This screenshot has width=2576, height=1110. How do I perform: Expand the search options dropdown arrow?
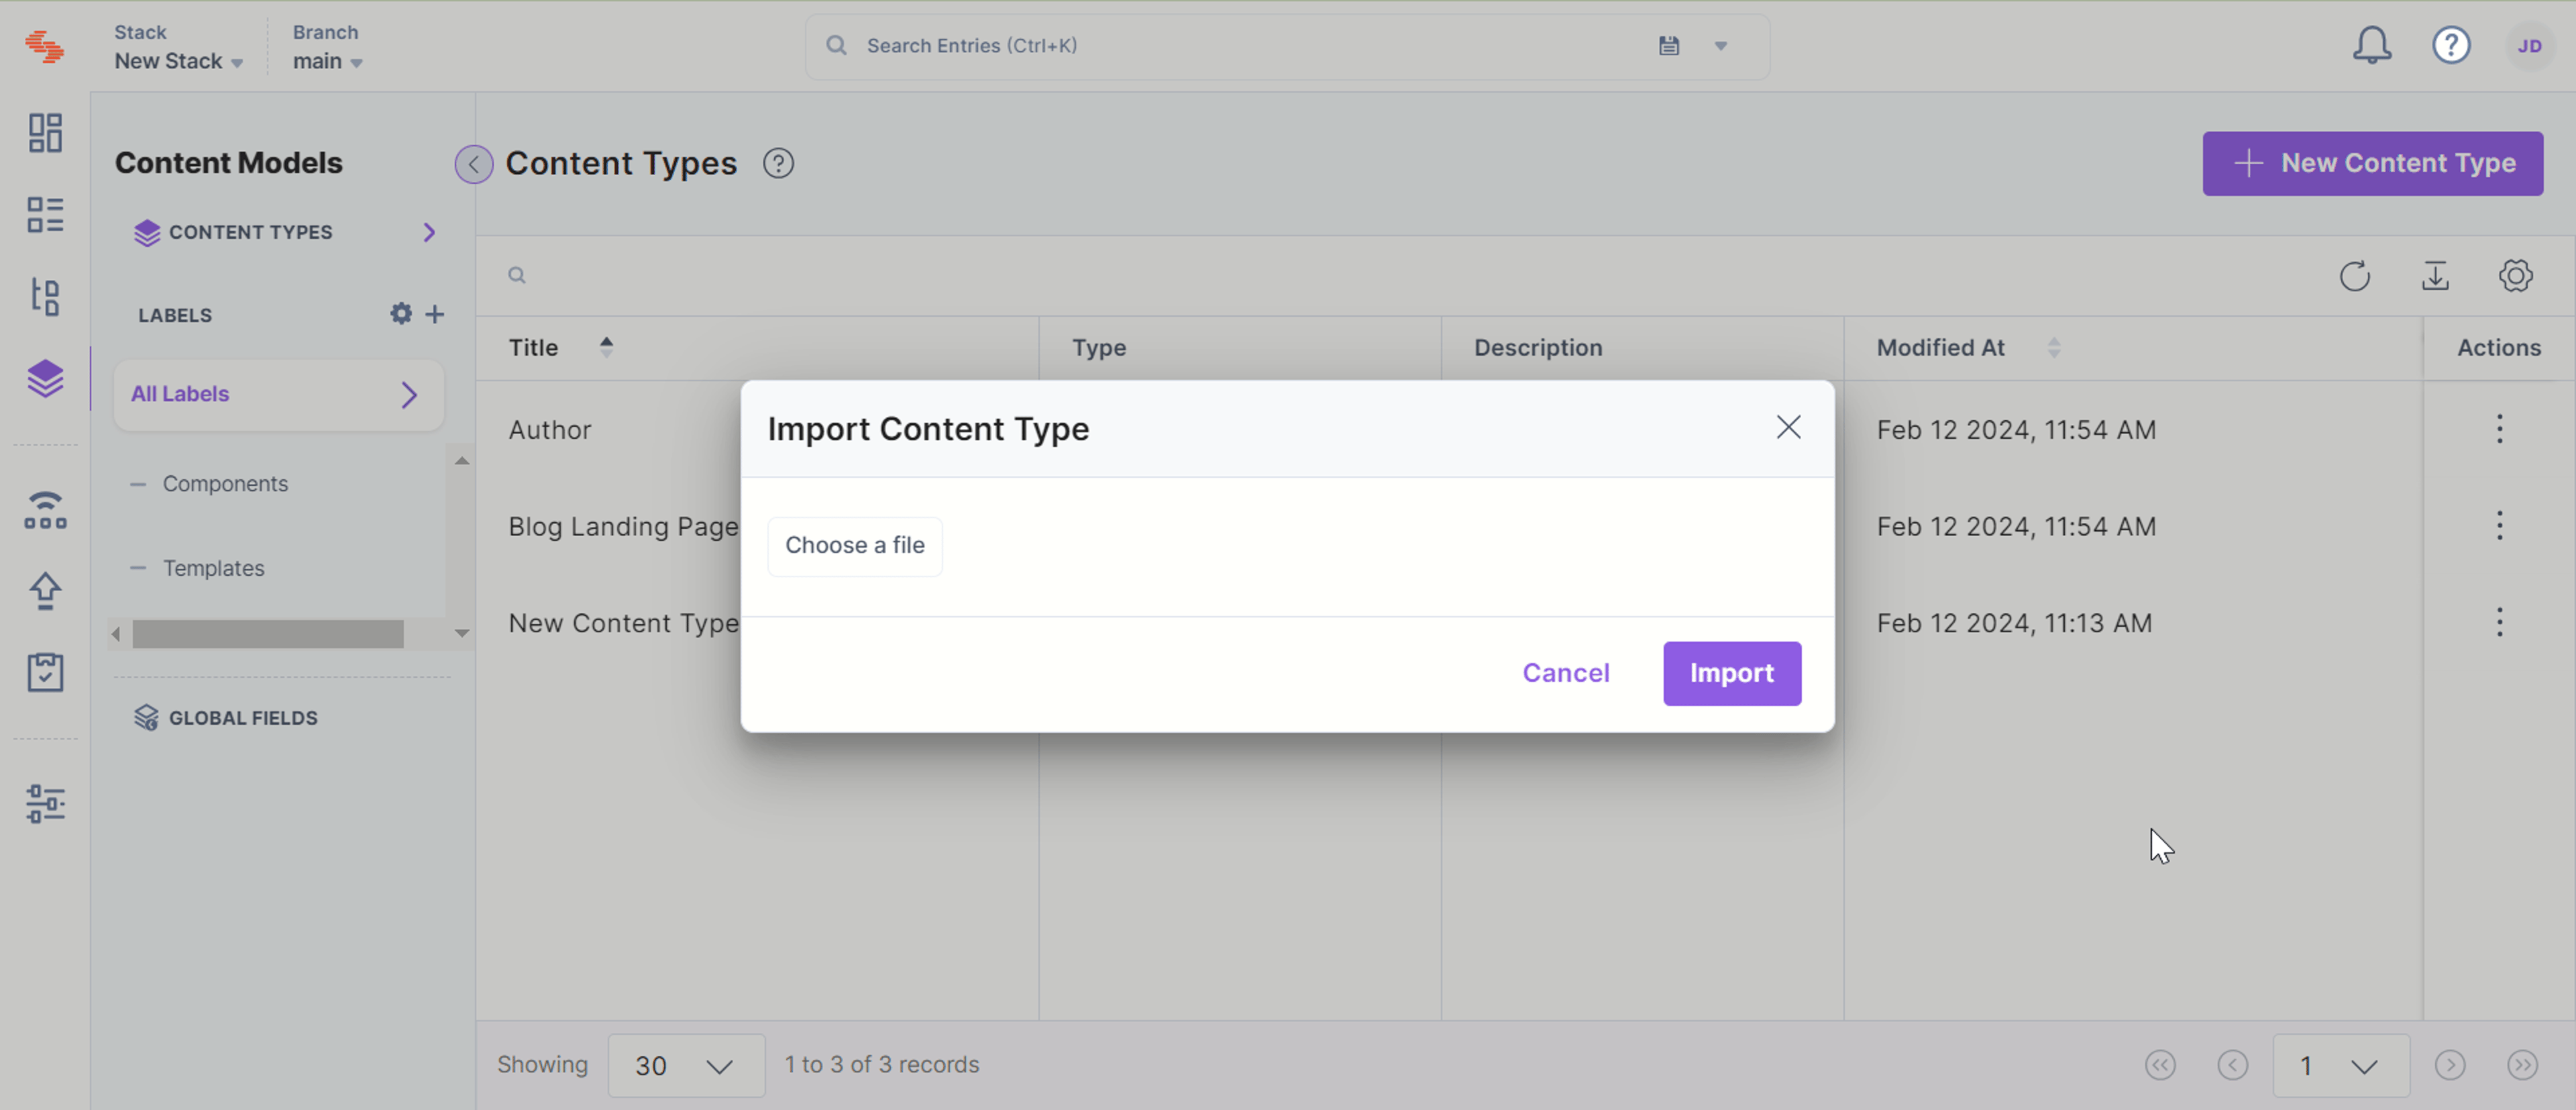1720,46
